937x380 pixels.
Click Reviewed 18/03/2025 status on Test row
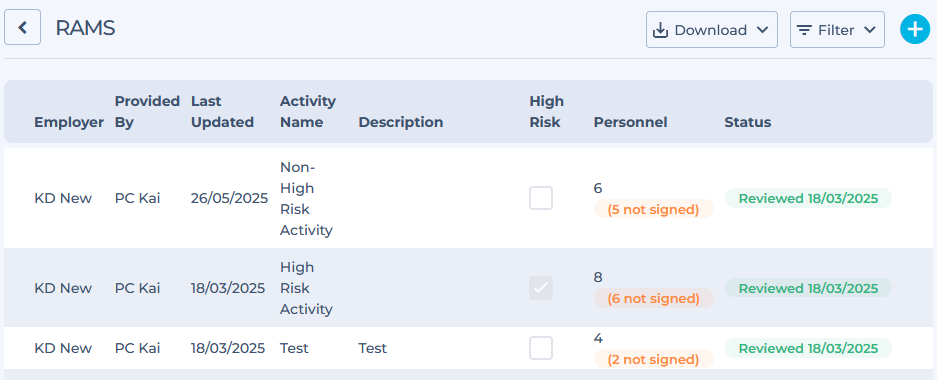tap(808, 348)
